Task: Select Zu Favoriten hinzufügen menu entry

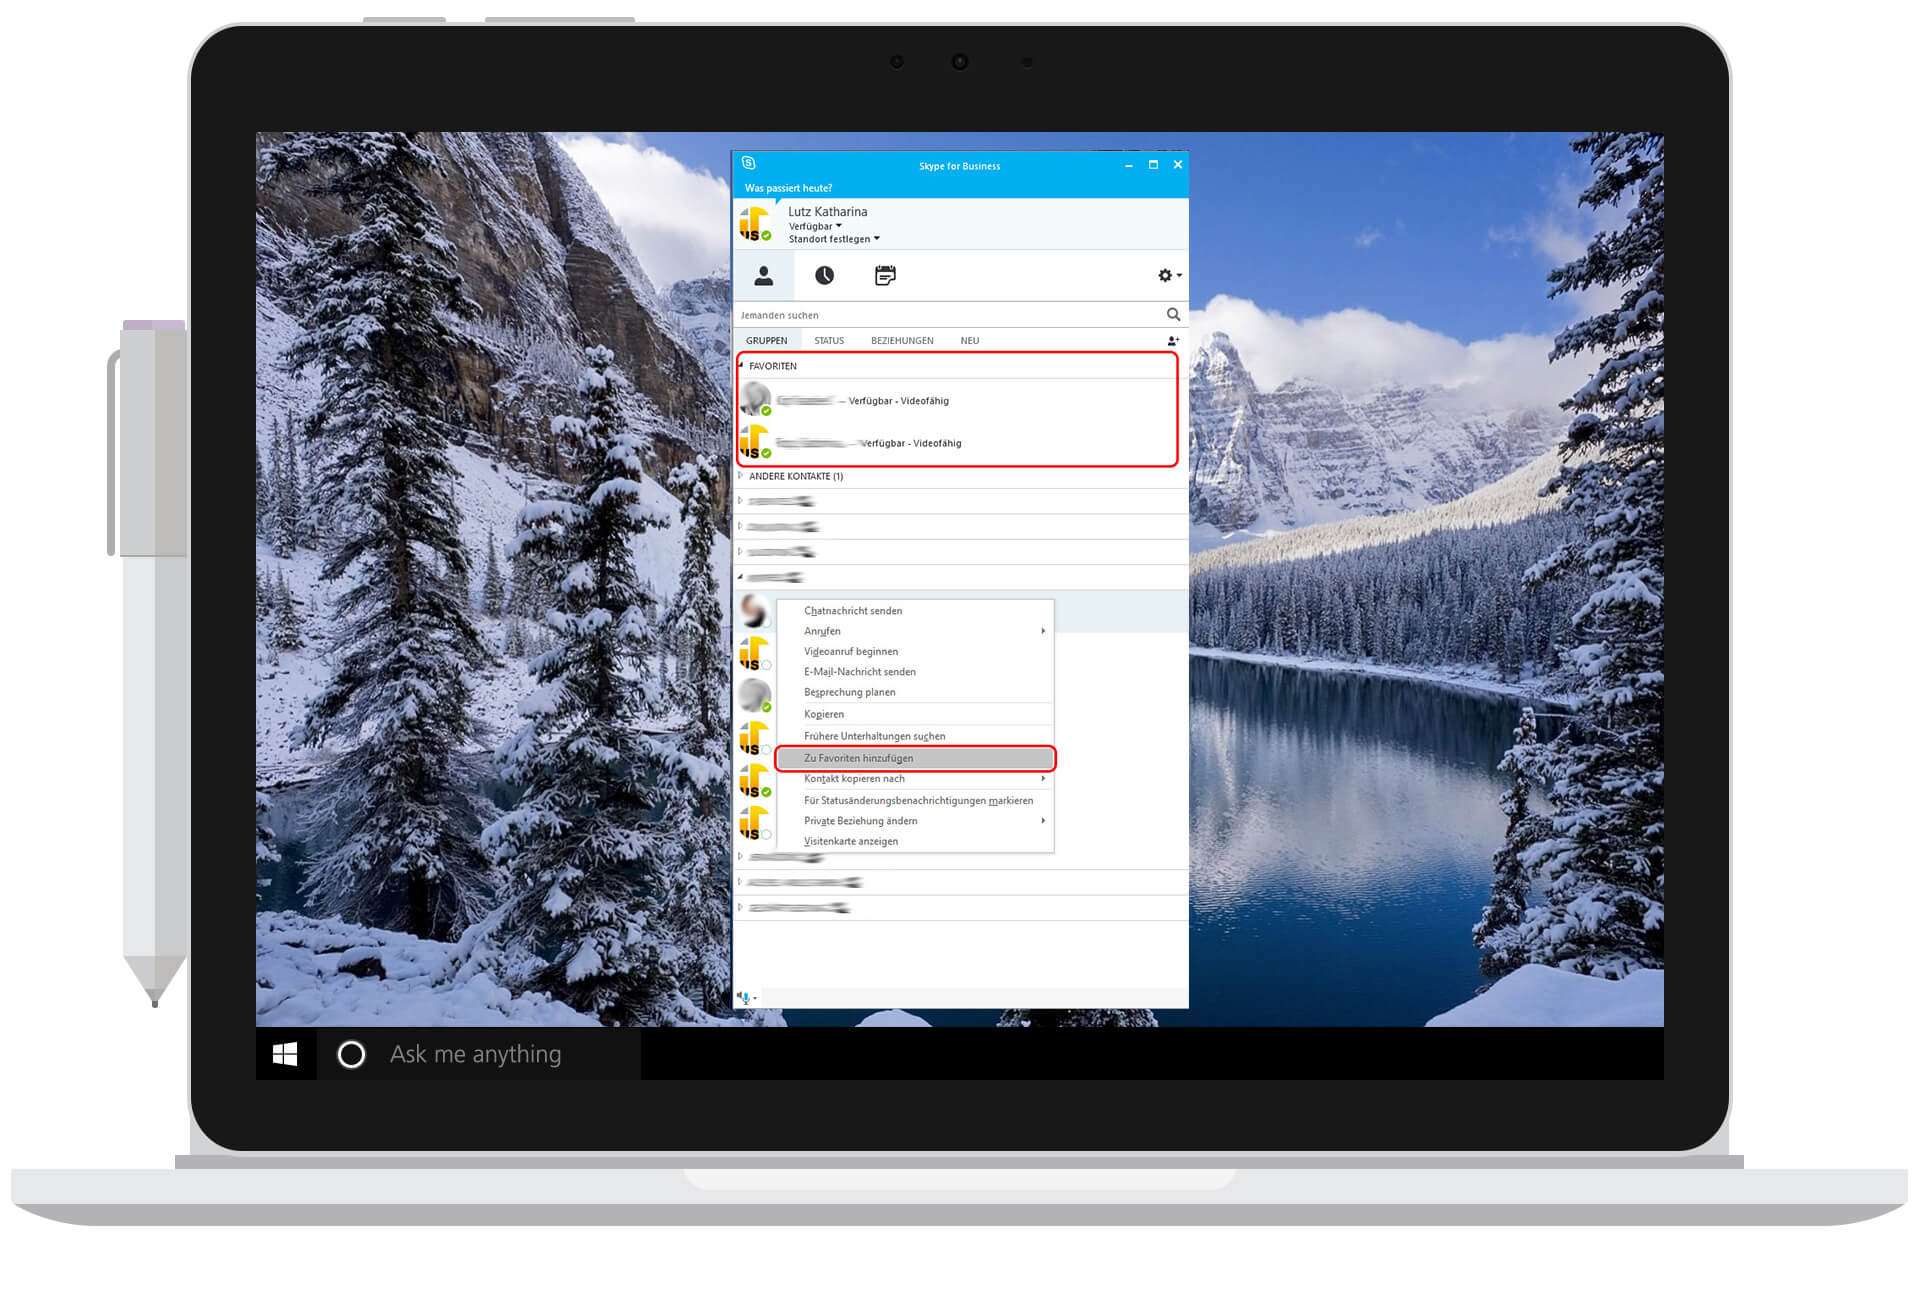Action: click(859, 758)
